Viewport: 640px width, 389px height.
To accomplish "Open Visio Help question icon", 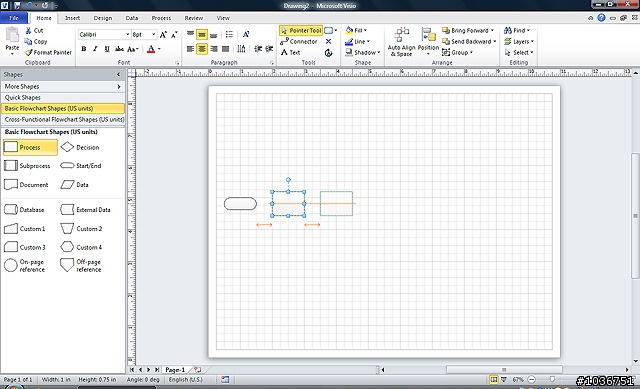I will 601,18.
